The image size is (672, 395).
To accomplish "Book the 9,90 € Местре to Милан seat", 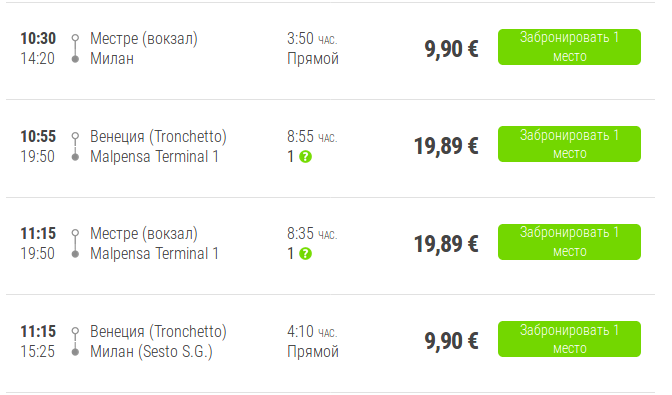I will (x=569, y=47).
